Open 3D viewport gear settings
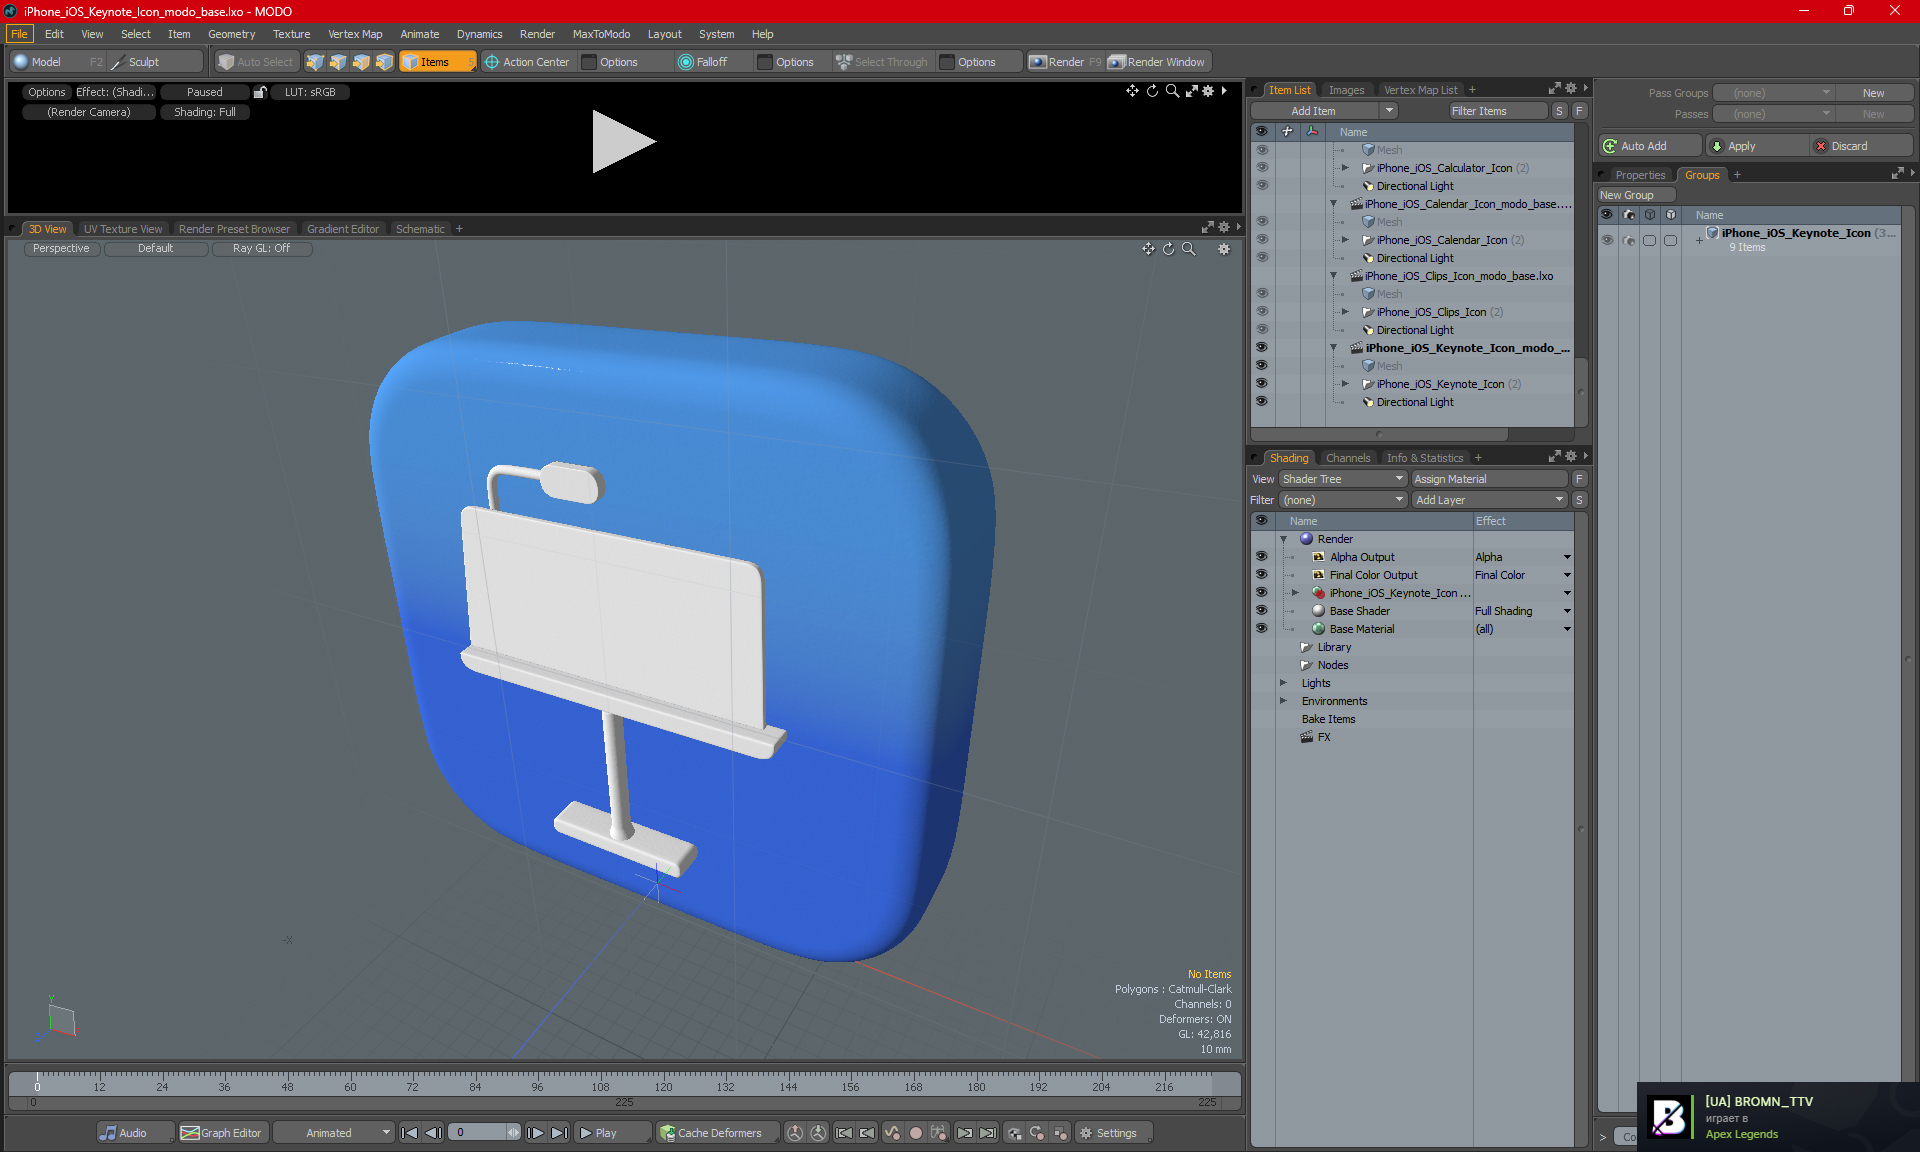 coord(1224,249)
